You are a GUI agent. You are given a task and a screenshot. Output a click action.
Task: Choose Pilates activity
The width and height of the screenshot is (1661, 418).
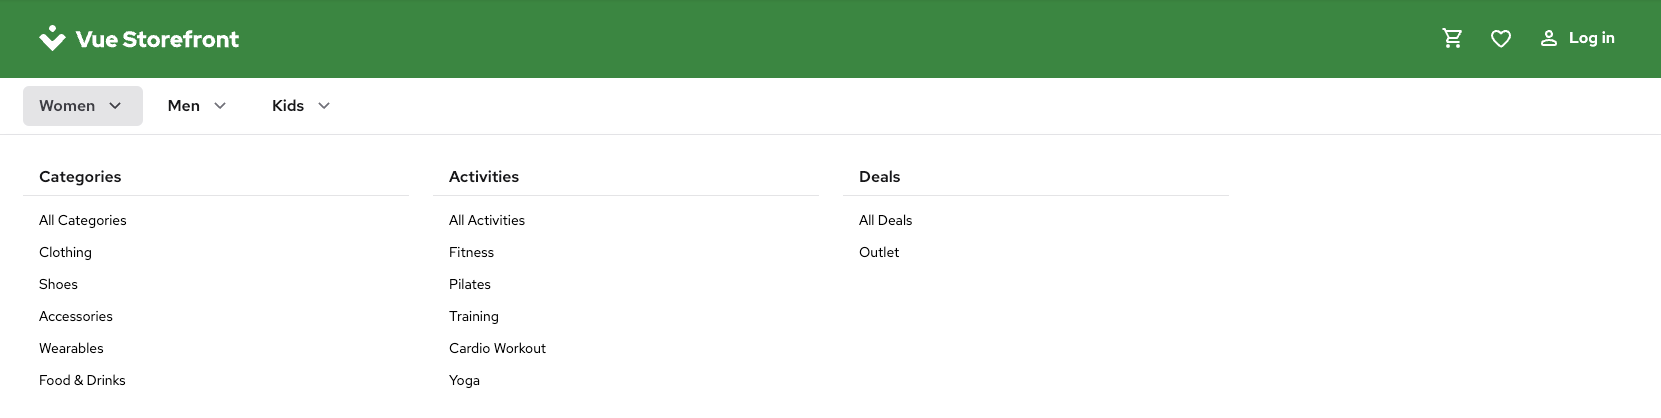[x=470, y=285]
